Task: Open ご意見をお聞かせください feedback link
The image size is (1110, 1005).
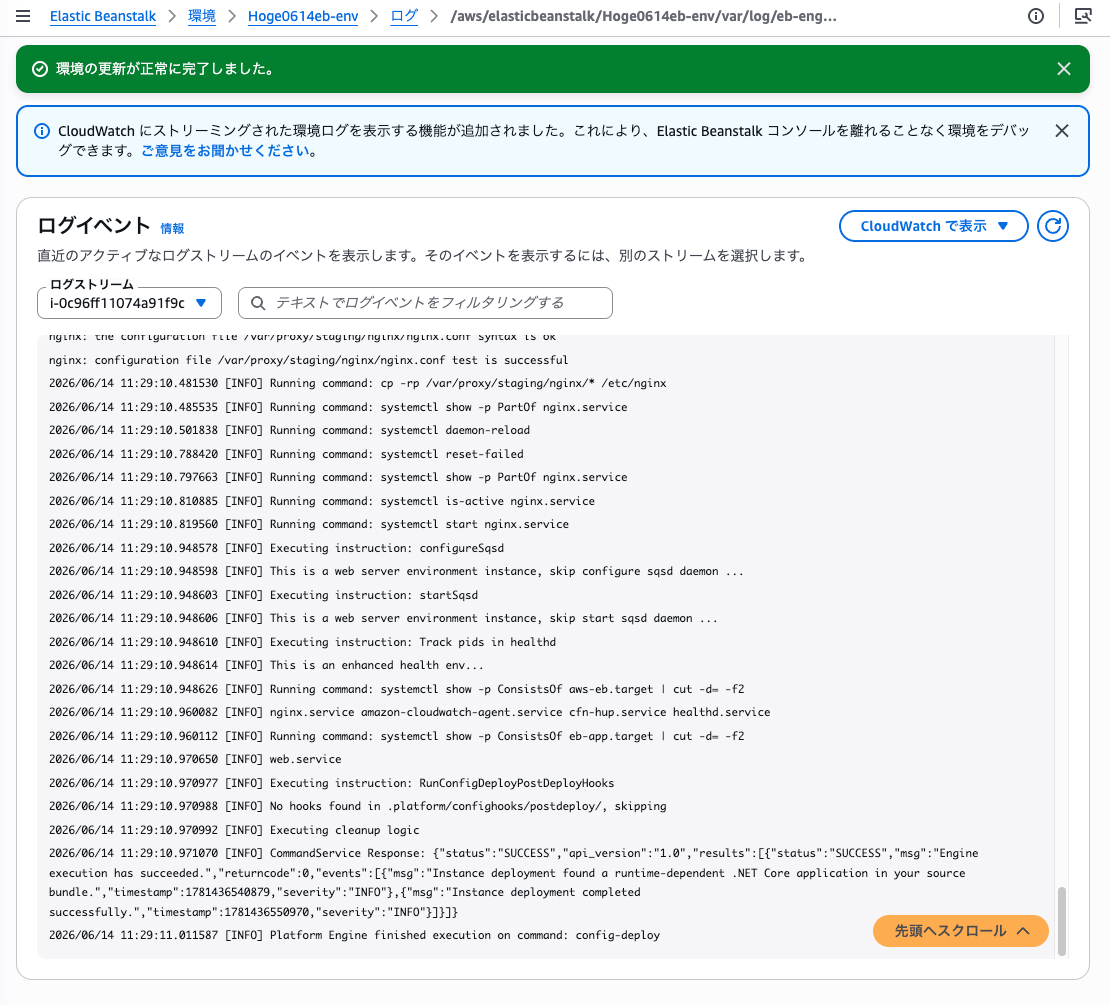Action: pos(225,151)
